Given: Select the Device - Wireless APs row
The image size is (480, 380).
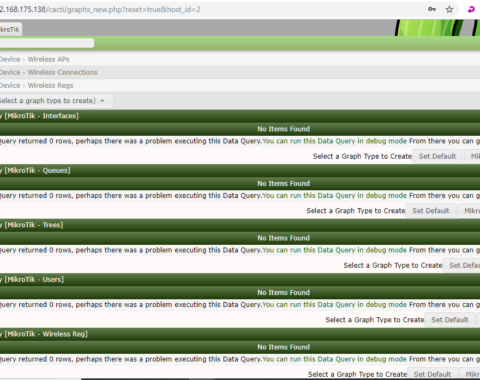Looking at the screenshot, I should [x=240, y=59].
